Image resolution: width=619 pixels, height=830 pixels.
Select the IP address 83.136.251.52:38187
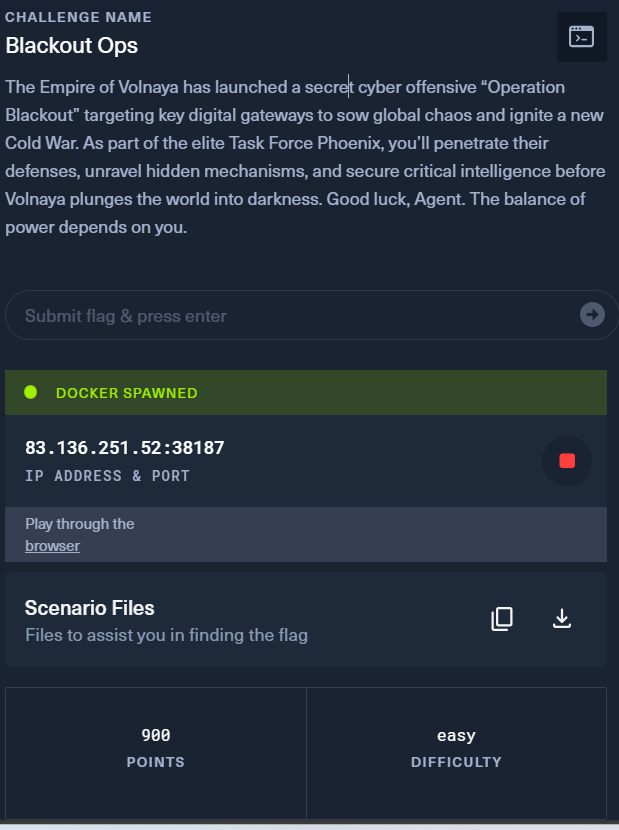point(125,448)
